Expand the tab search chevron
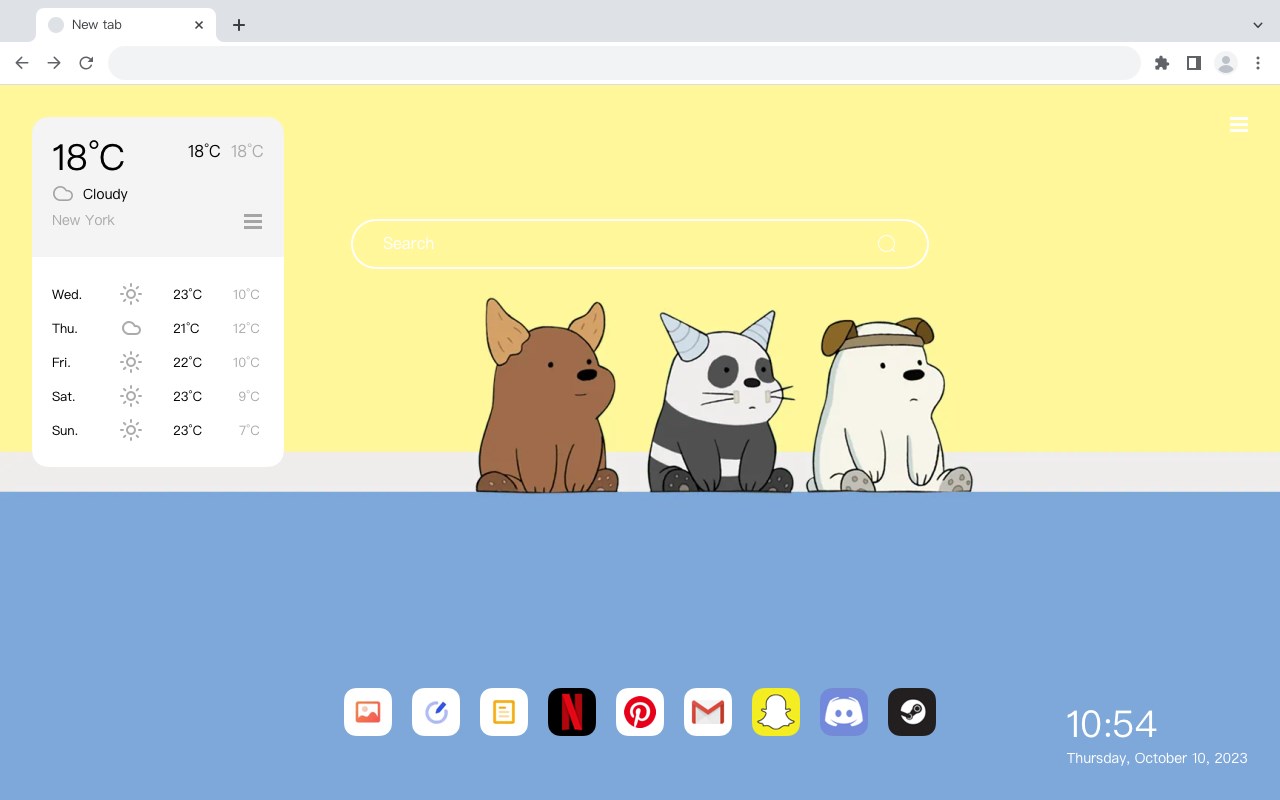The image size is (1280, 800). click(x=1258, y=25)
